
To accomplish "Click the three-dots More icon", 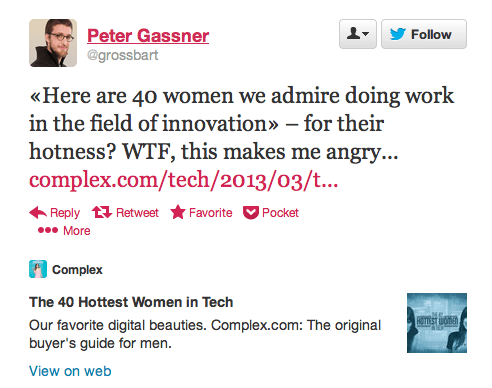I will tap(48, 230).
